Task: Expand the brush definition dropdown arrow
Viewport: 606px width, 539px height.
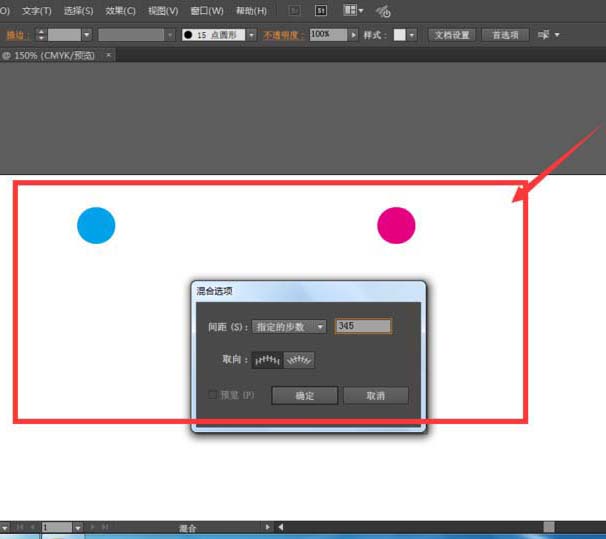Action: tap(252, 35)
